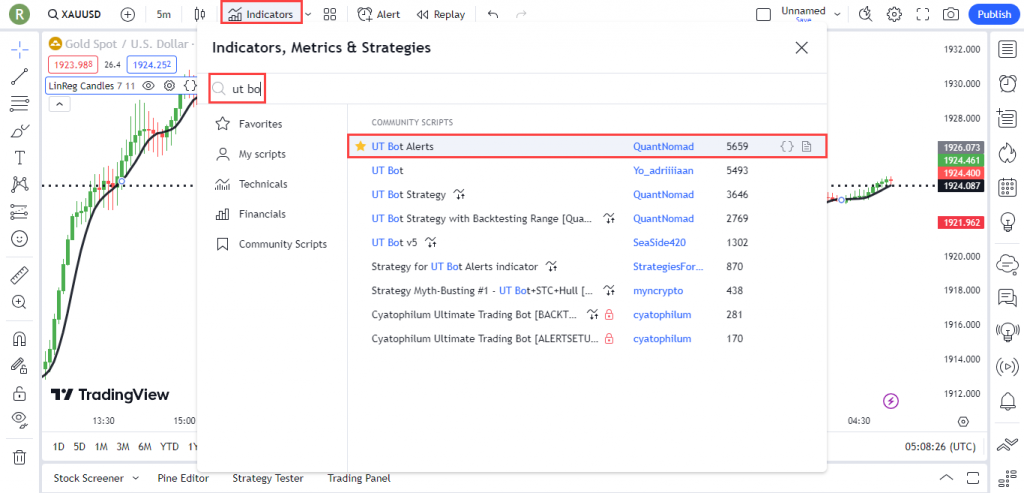Add UT Bot v5 script

[x=587, y=242]
